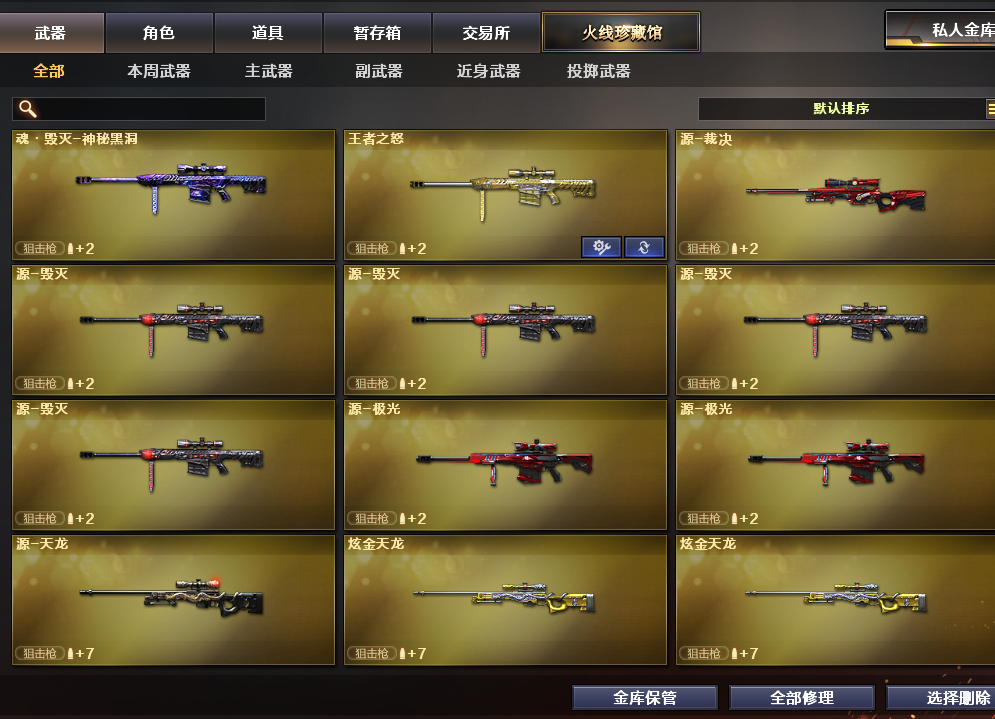Click the list icon beside 默认排序
Image resolution: width=995 pixels, height=719 pixels.
(991, 109)
